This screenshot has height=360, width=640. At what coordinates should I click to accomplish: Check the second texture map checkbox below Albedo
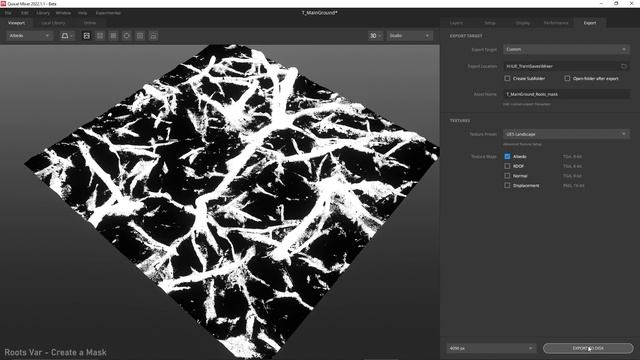click(507, 166)
